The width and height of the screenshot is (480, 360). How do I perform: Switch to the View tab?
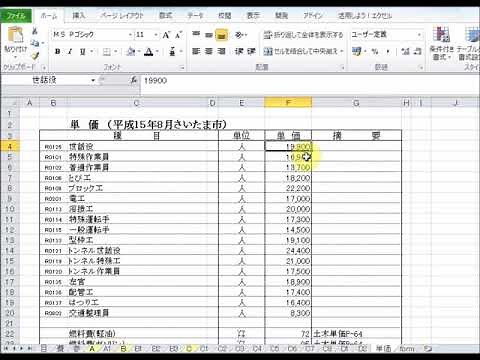(x=253, y=15)
